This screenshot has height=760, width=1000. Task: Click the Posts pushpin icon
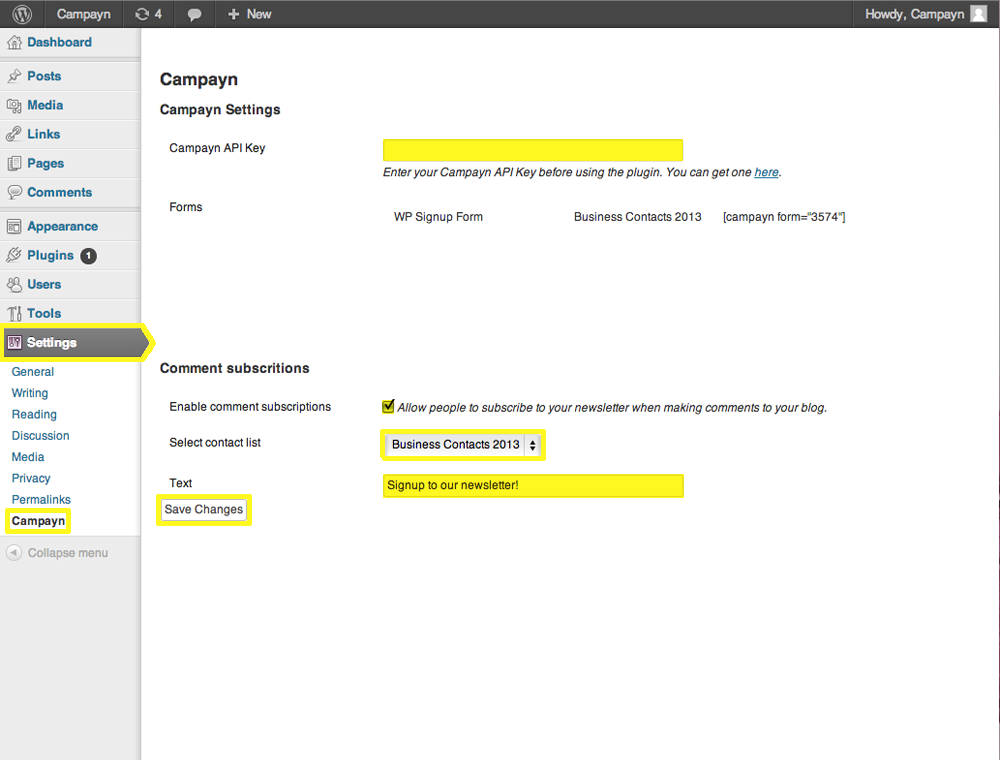(14, 76)
